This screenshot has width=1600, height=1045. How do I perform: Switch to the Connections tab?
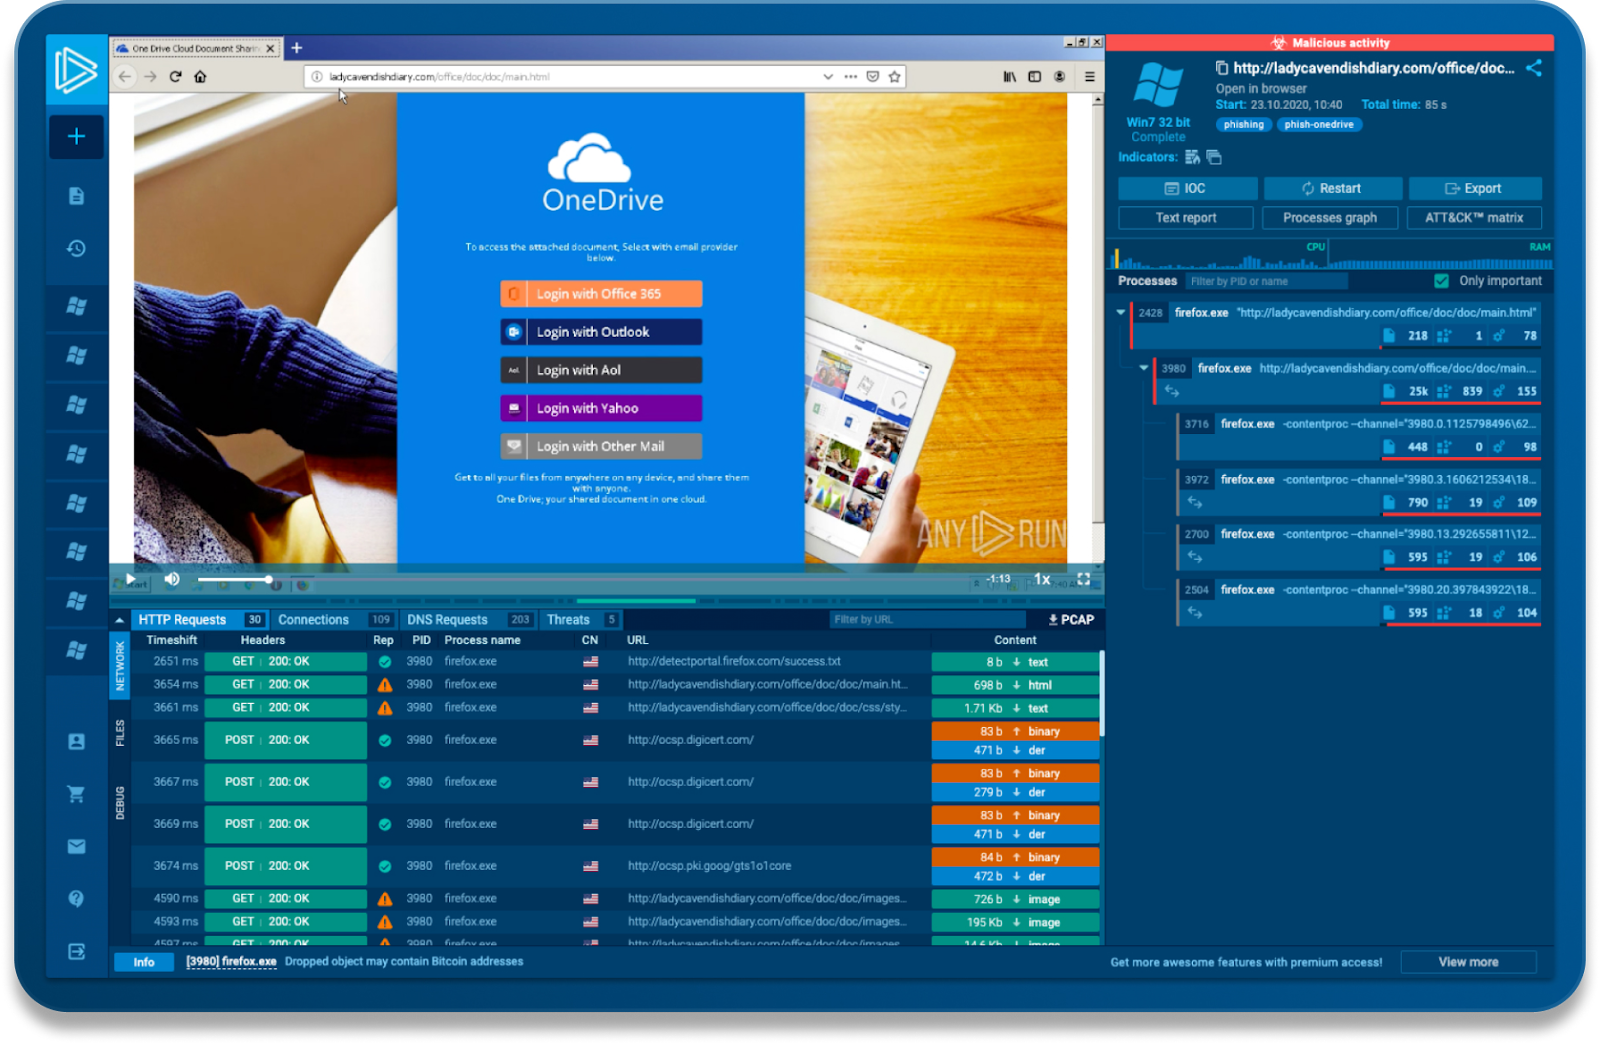pos(334,620)
